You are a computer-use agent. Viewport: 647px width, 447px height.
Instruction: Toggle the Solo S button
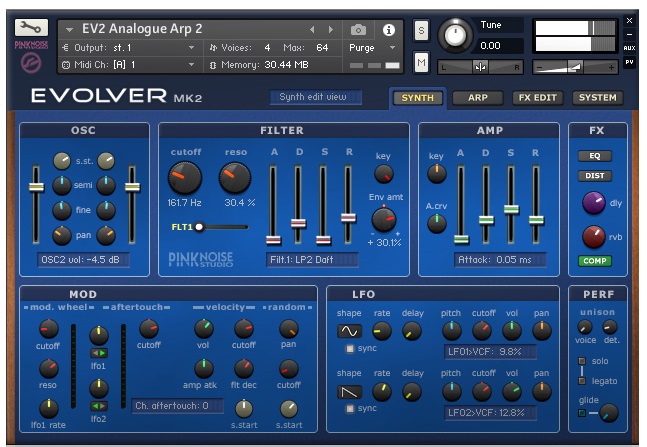click(421, 30)
